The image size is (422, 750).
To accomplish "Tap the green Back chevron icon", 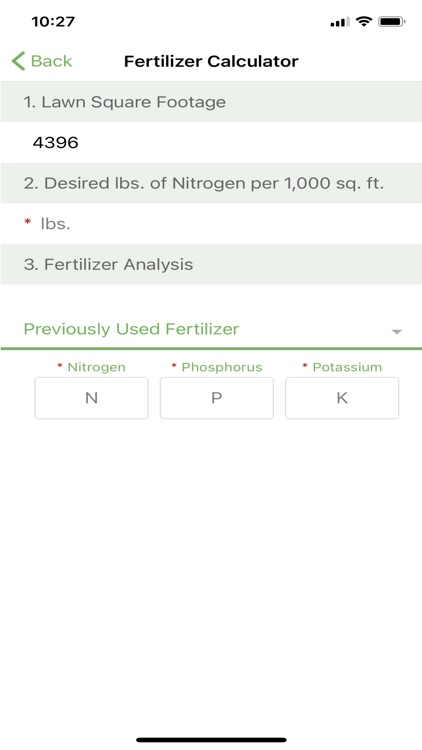I will coord(18,61).
